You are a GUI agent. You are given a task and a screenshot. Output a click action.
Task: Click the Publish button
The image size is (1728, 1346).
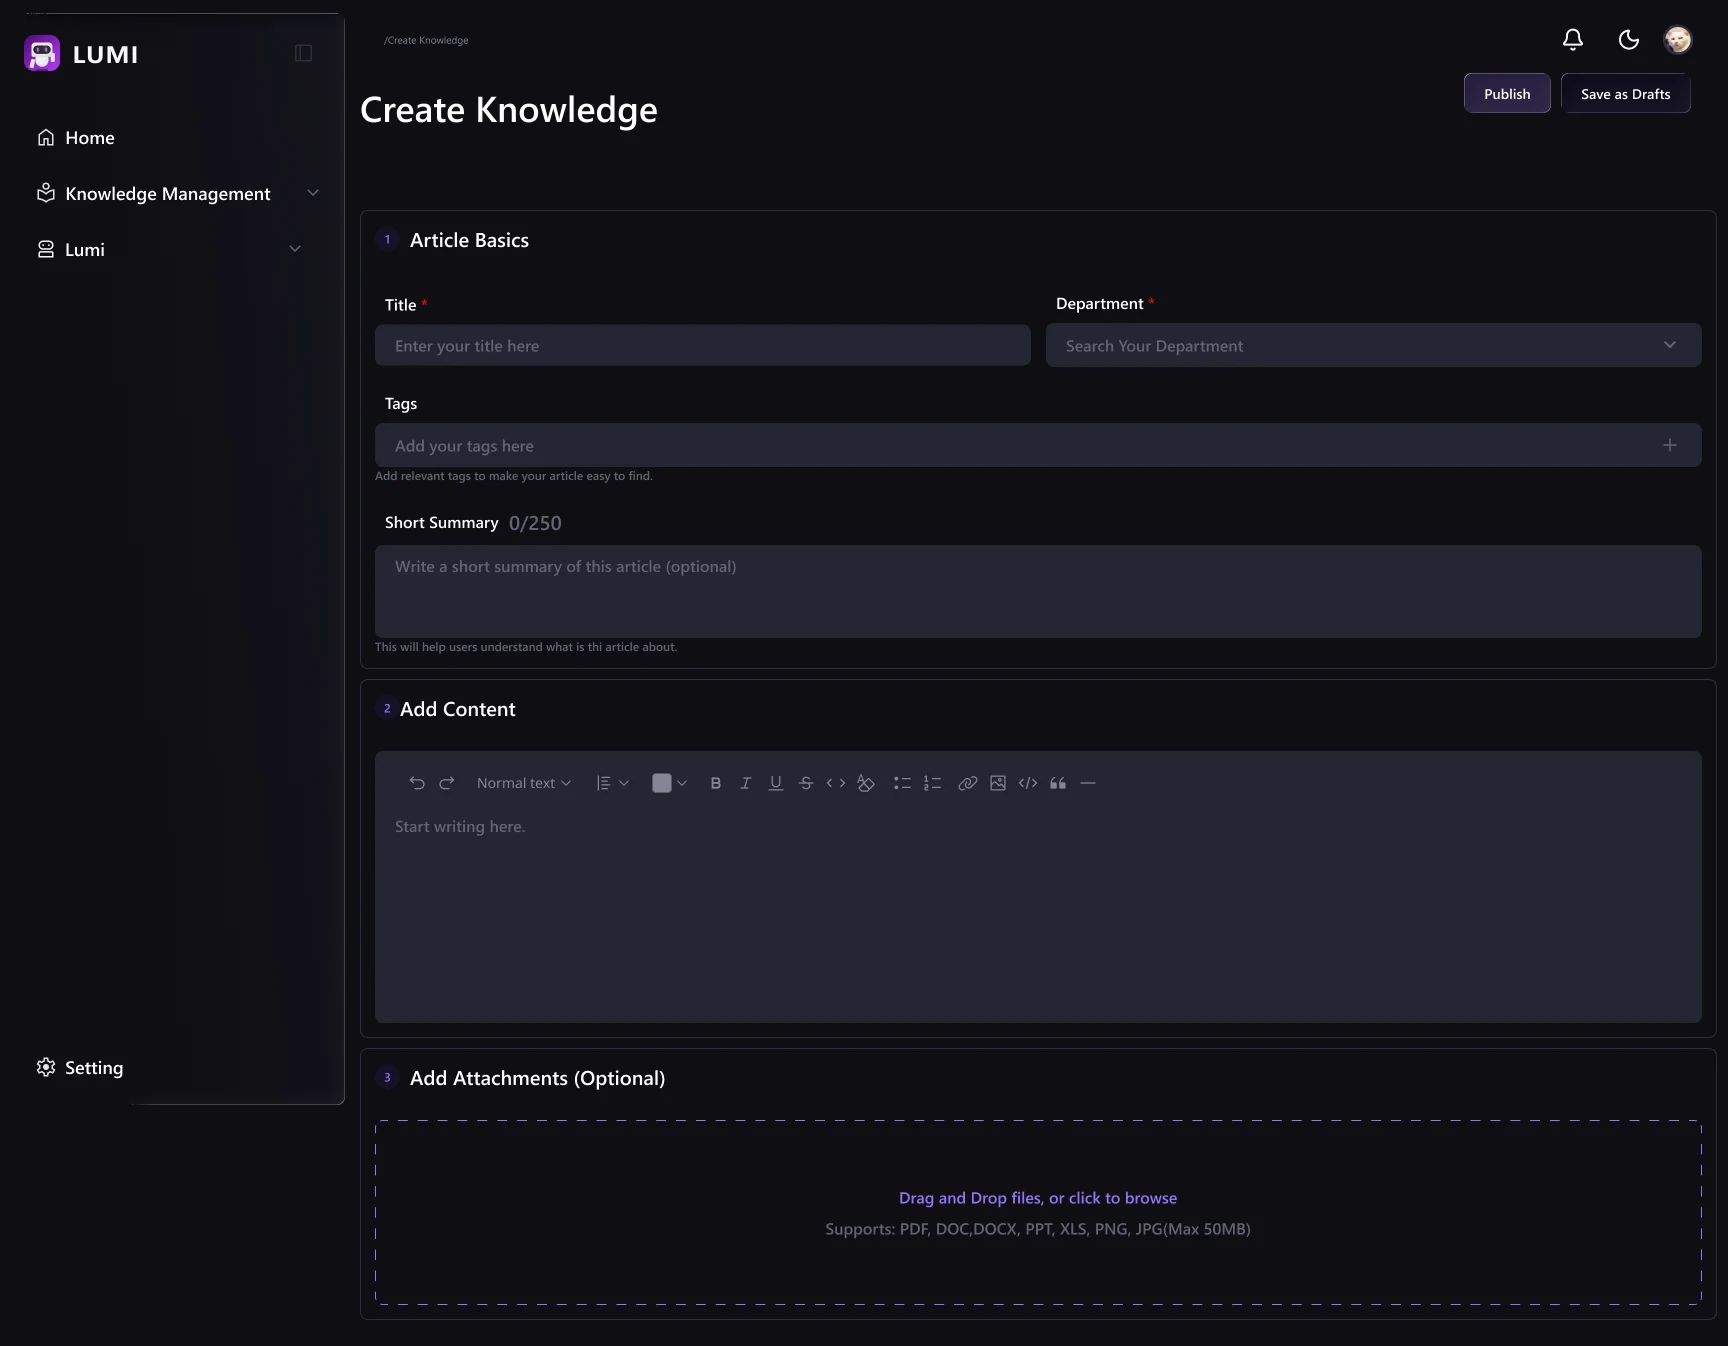1507,93
